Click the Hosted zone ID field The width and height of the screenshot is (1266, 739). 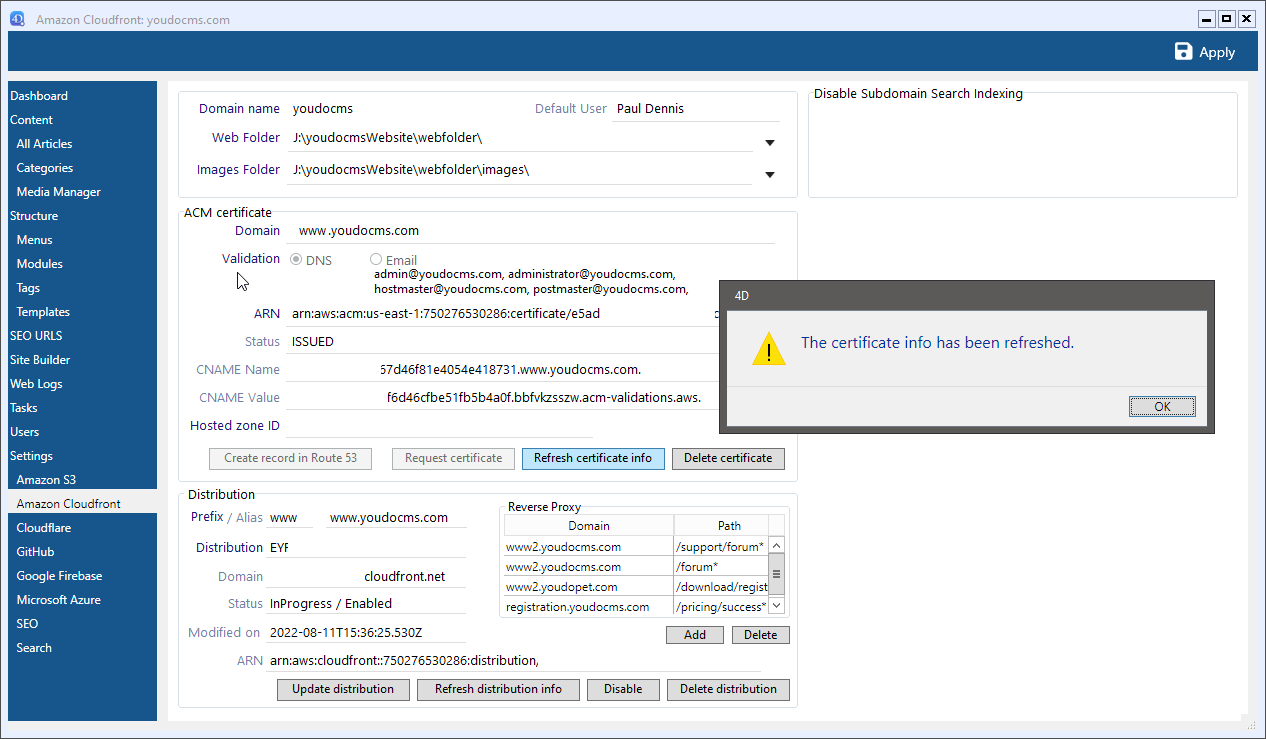[x=438, y=426]
